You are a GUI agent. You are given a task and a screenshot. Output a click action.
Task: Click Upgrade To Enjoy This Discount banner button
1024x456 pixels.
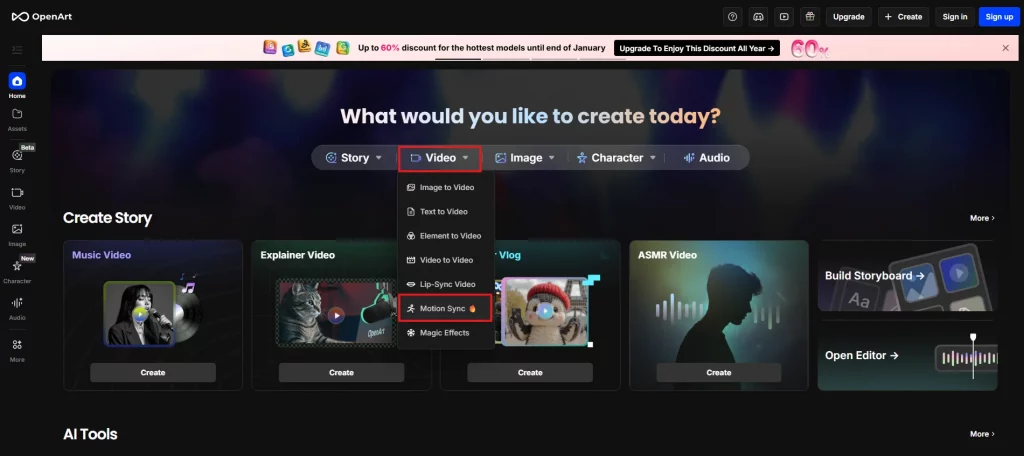pos(697,48)
